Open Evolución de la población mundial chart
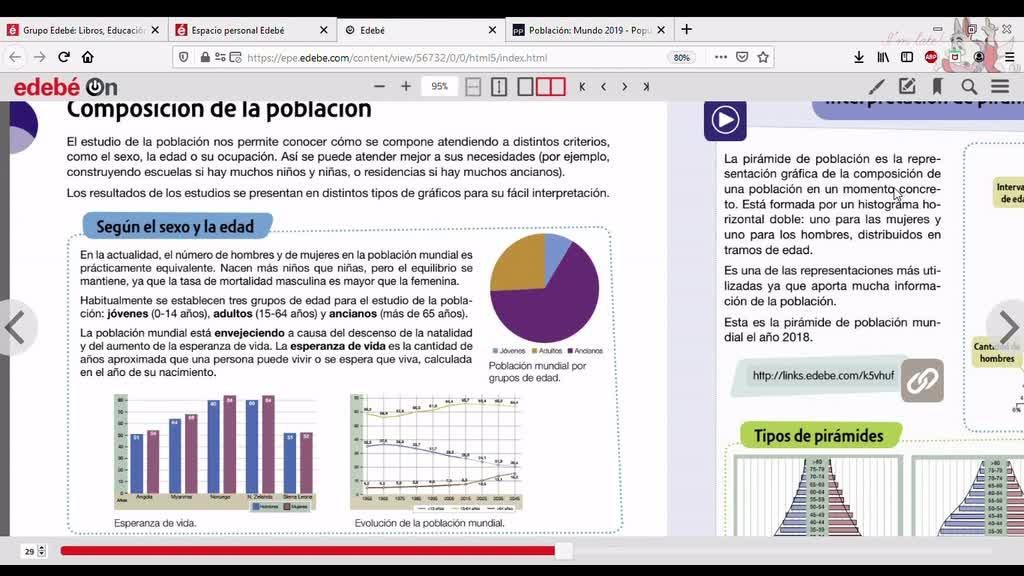Screen dimensions: 1024x576 tap(436, 453)
